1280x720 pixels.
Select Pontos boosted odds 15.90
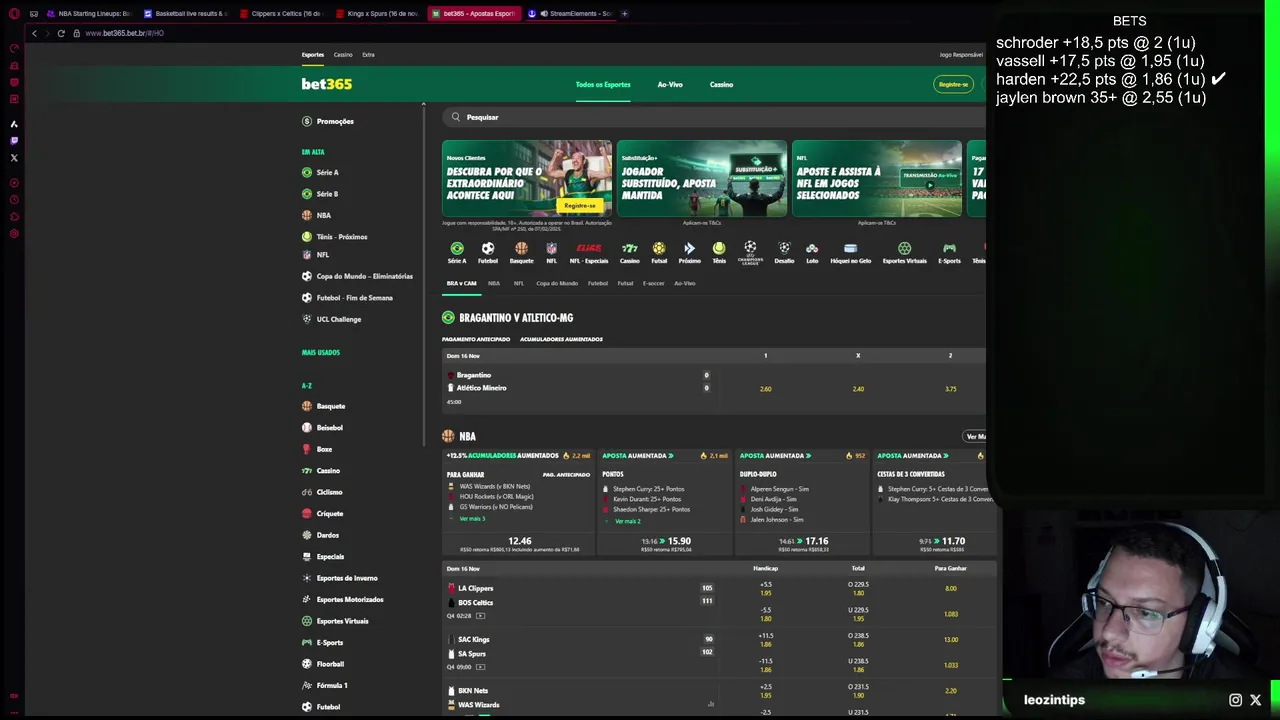click(679, 541)
